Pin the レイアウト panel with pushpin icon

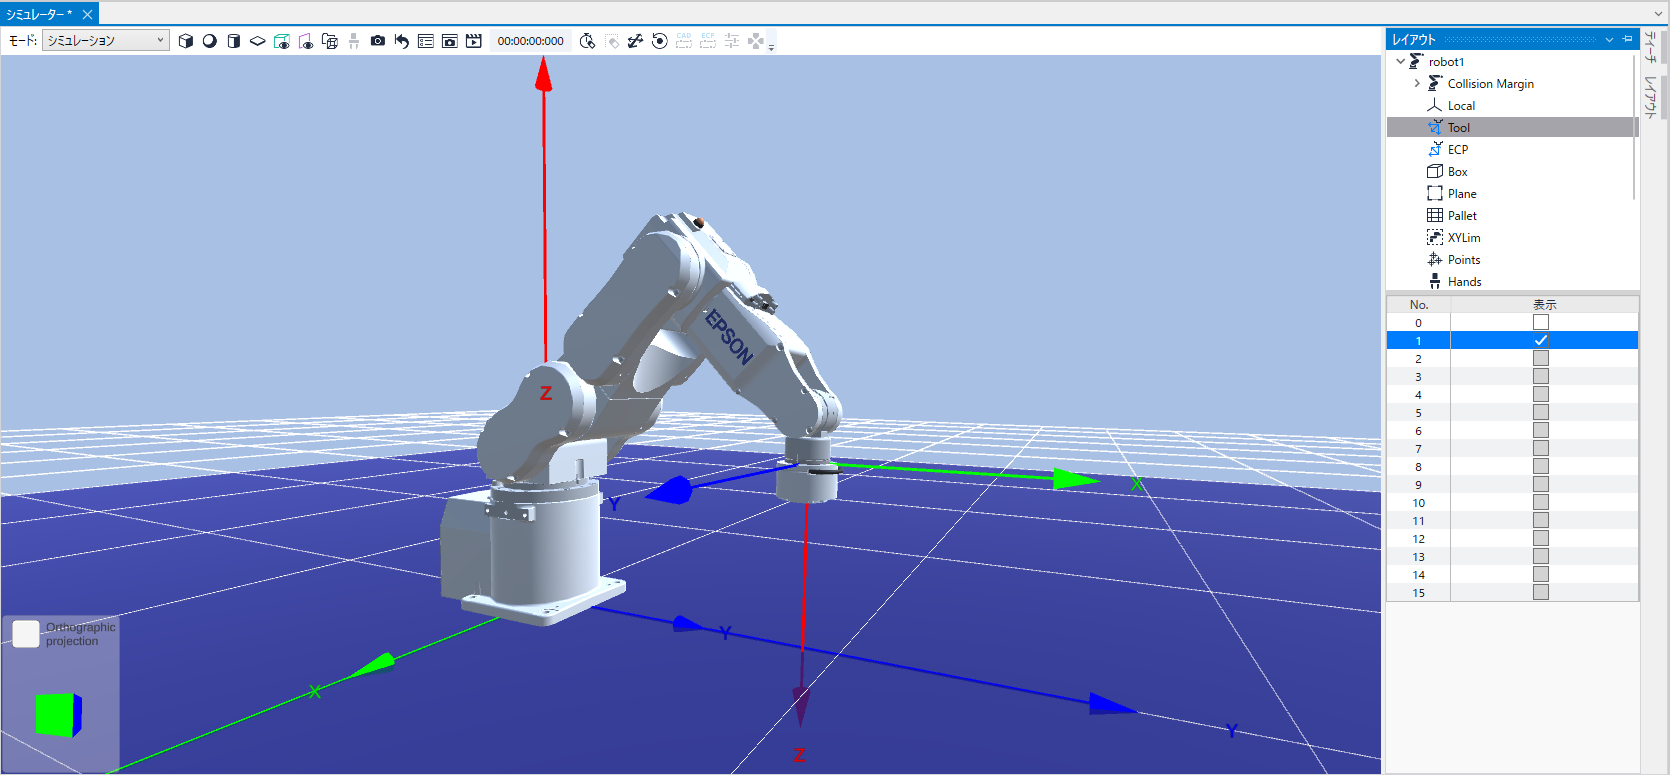click(1627, 39)
